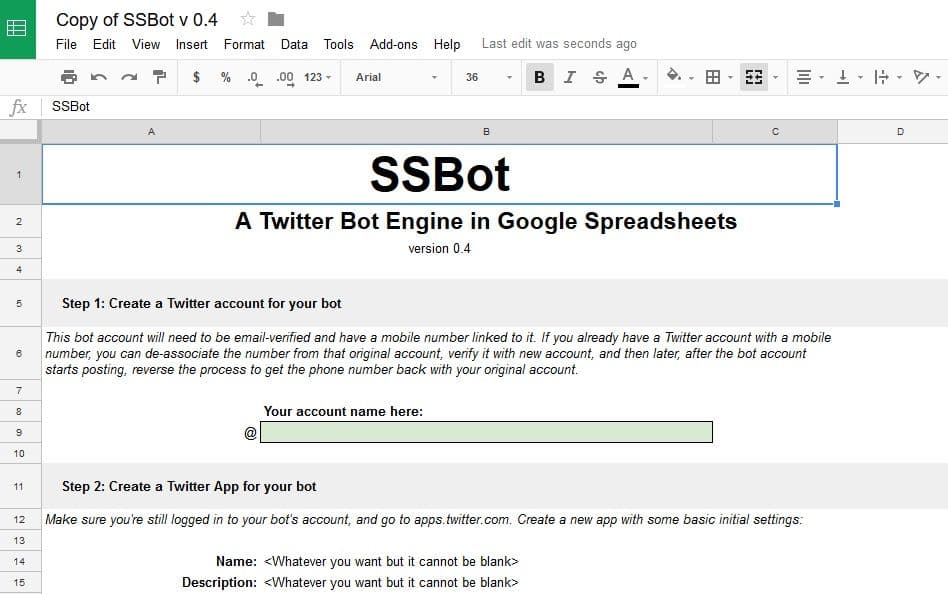The height and width of the screenshot is (594, 948).
Task: Choose a cell fill color
Action: click(x=674, y=76)
